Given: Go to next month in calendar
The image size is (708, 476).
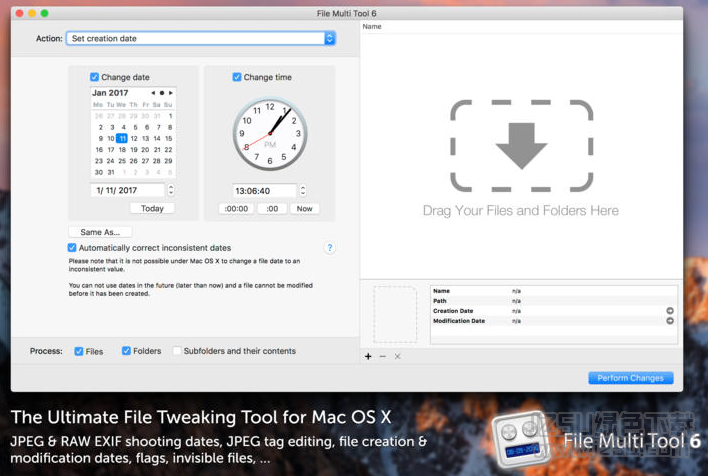Looking at the screenshot, I should pos(171,93).
